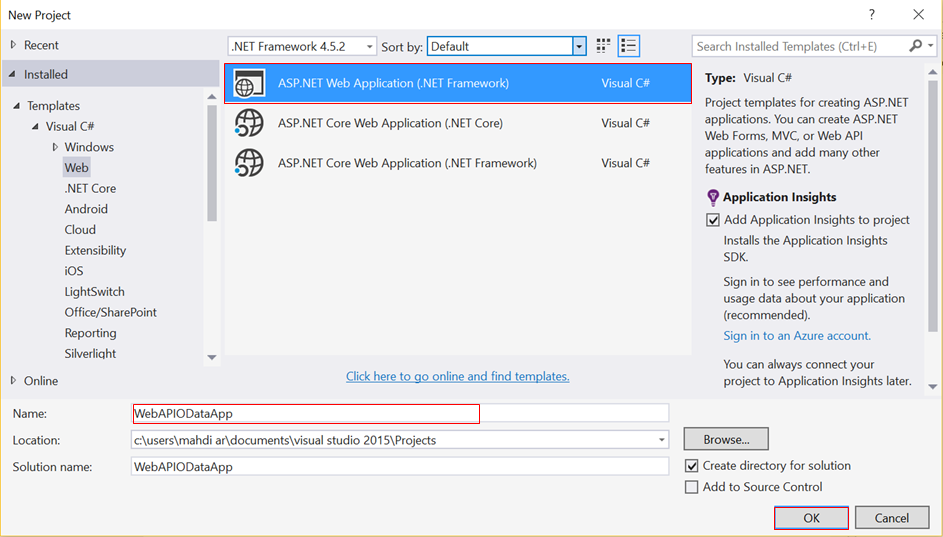Open the Location path dropdown arrow

pyautogui.click(x=662, y=440)
